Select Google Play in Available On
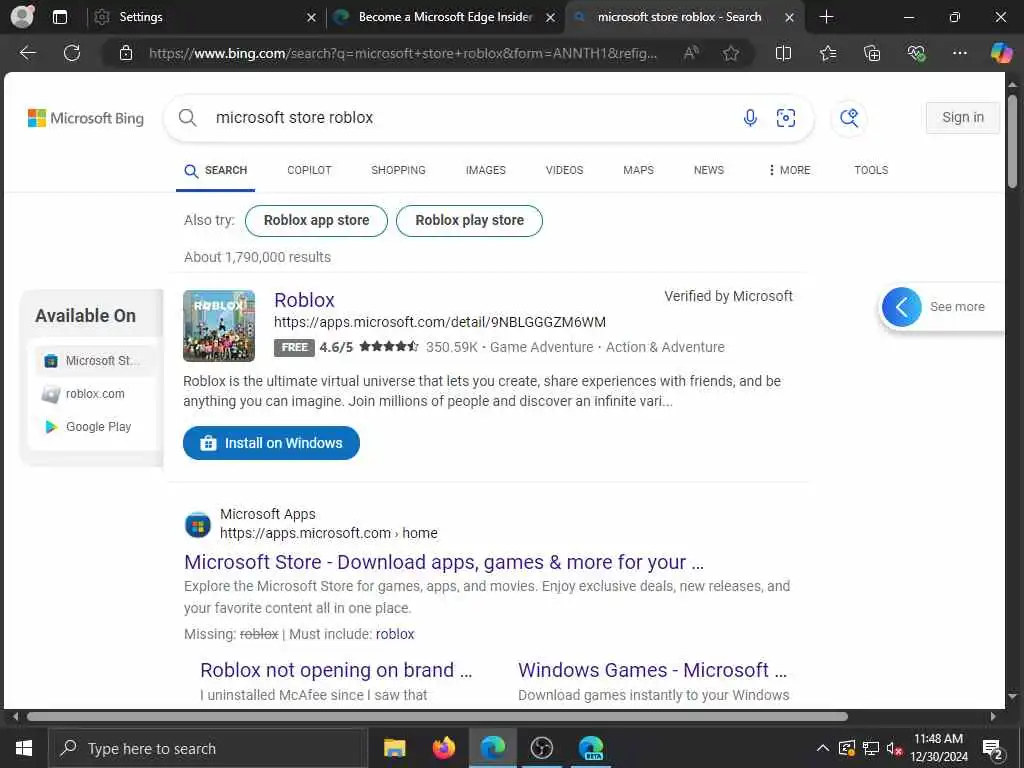1024x768 pixels. pos(95,427)
